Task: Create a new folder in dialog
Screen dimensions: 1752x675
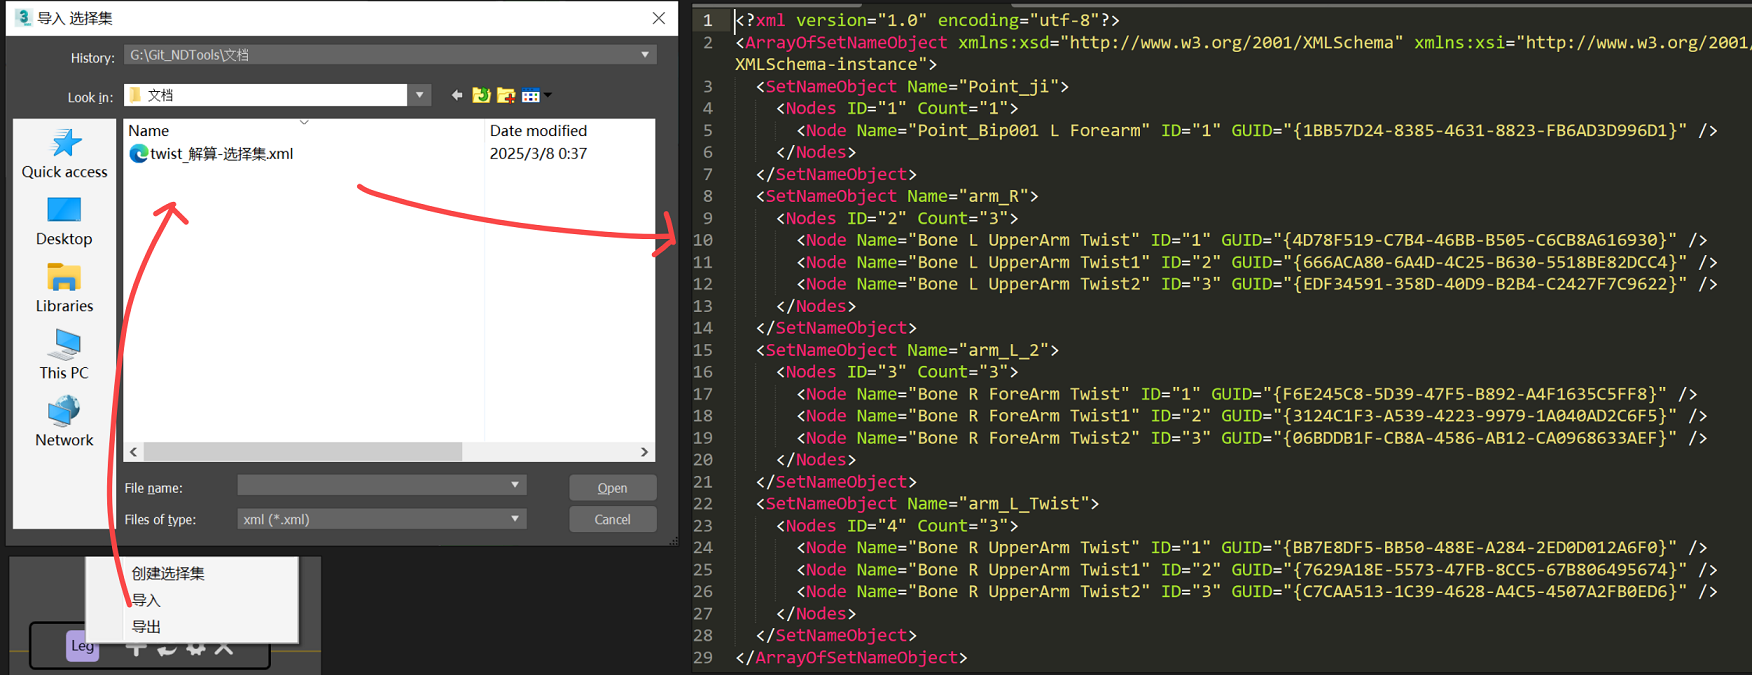Action: point(507,95)
